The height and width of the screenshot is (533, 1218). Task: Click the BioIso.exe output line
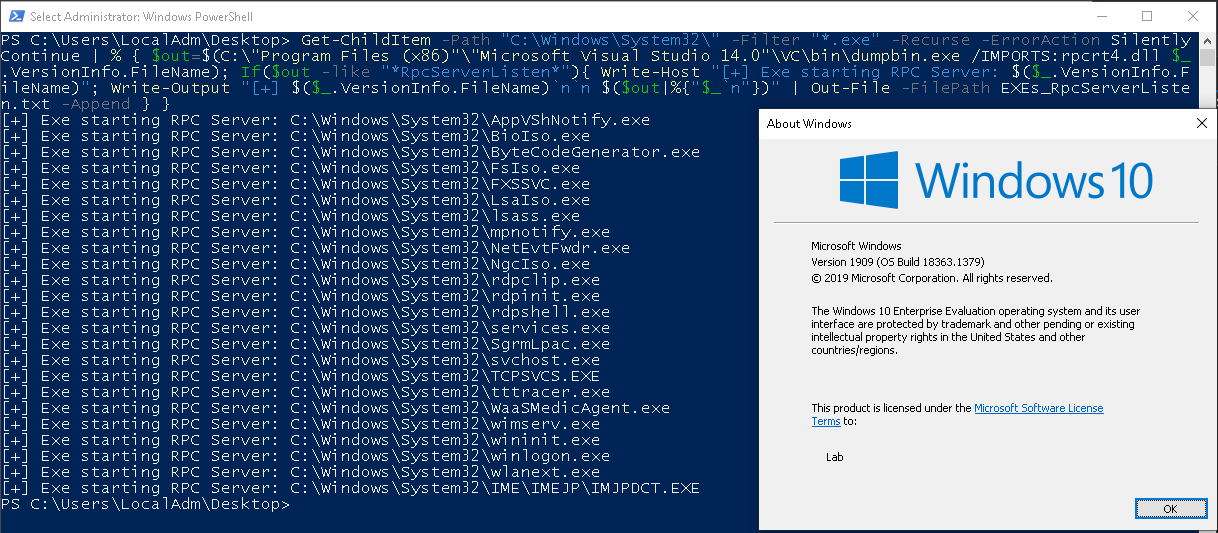pyautogui.click(x=296, y=136)
